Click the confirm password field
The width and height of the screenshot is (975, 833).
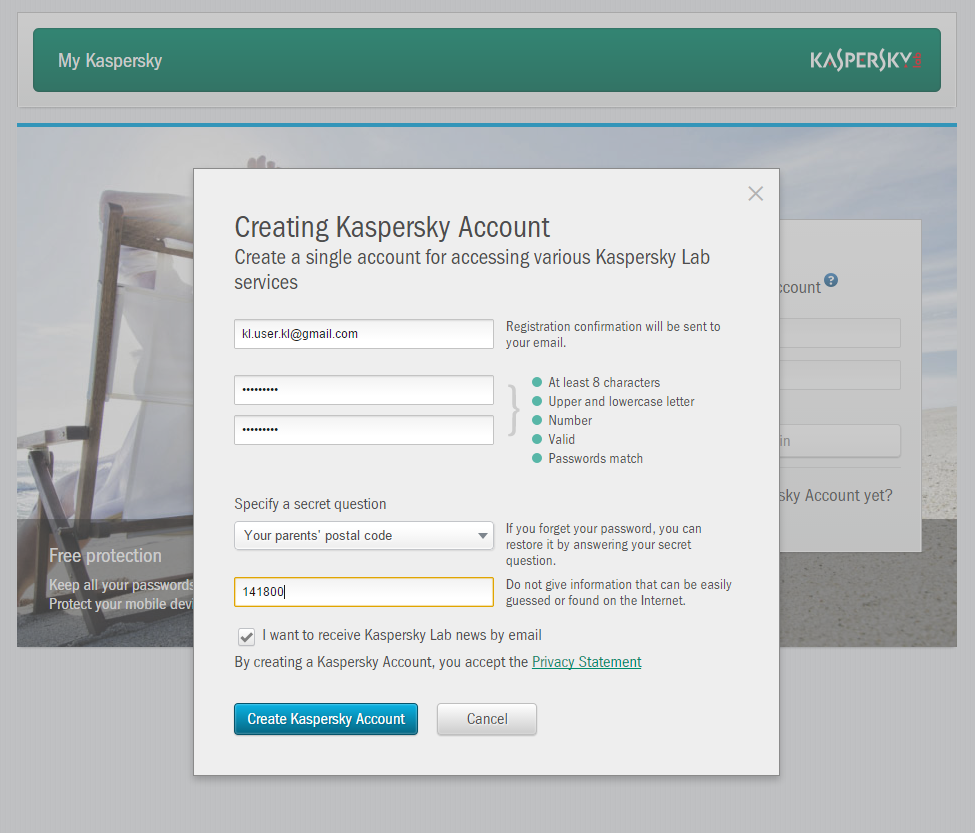click(x=364, y=430)
